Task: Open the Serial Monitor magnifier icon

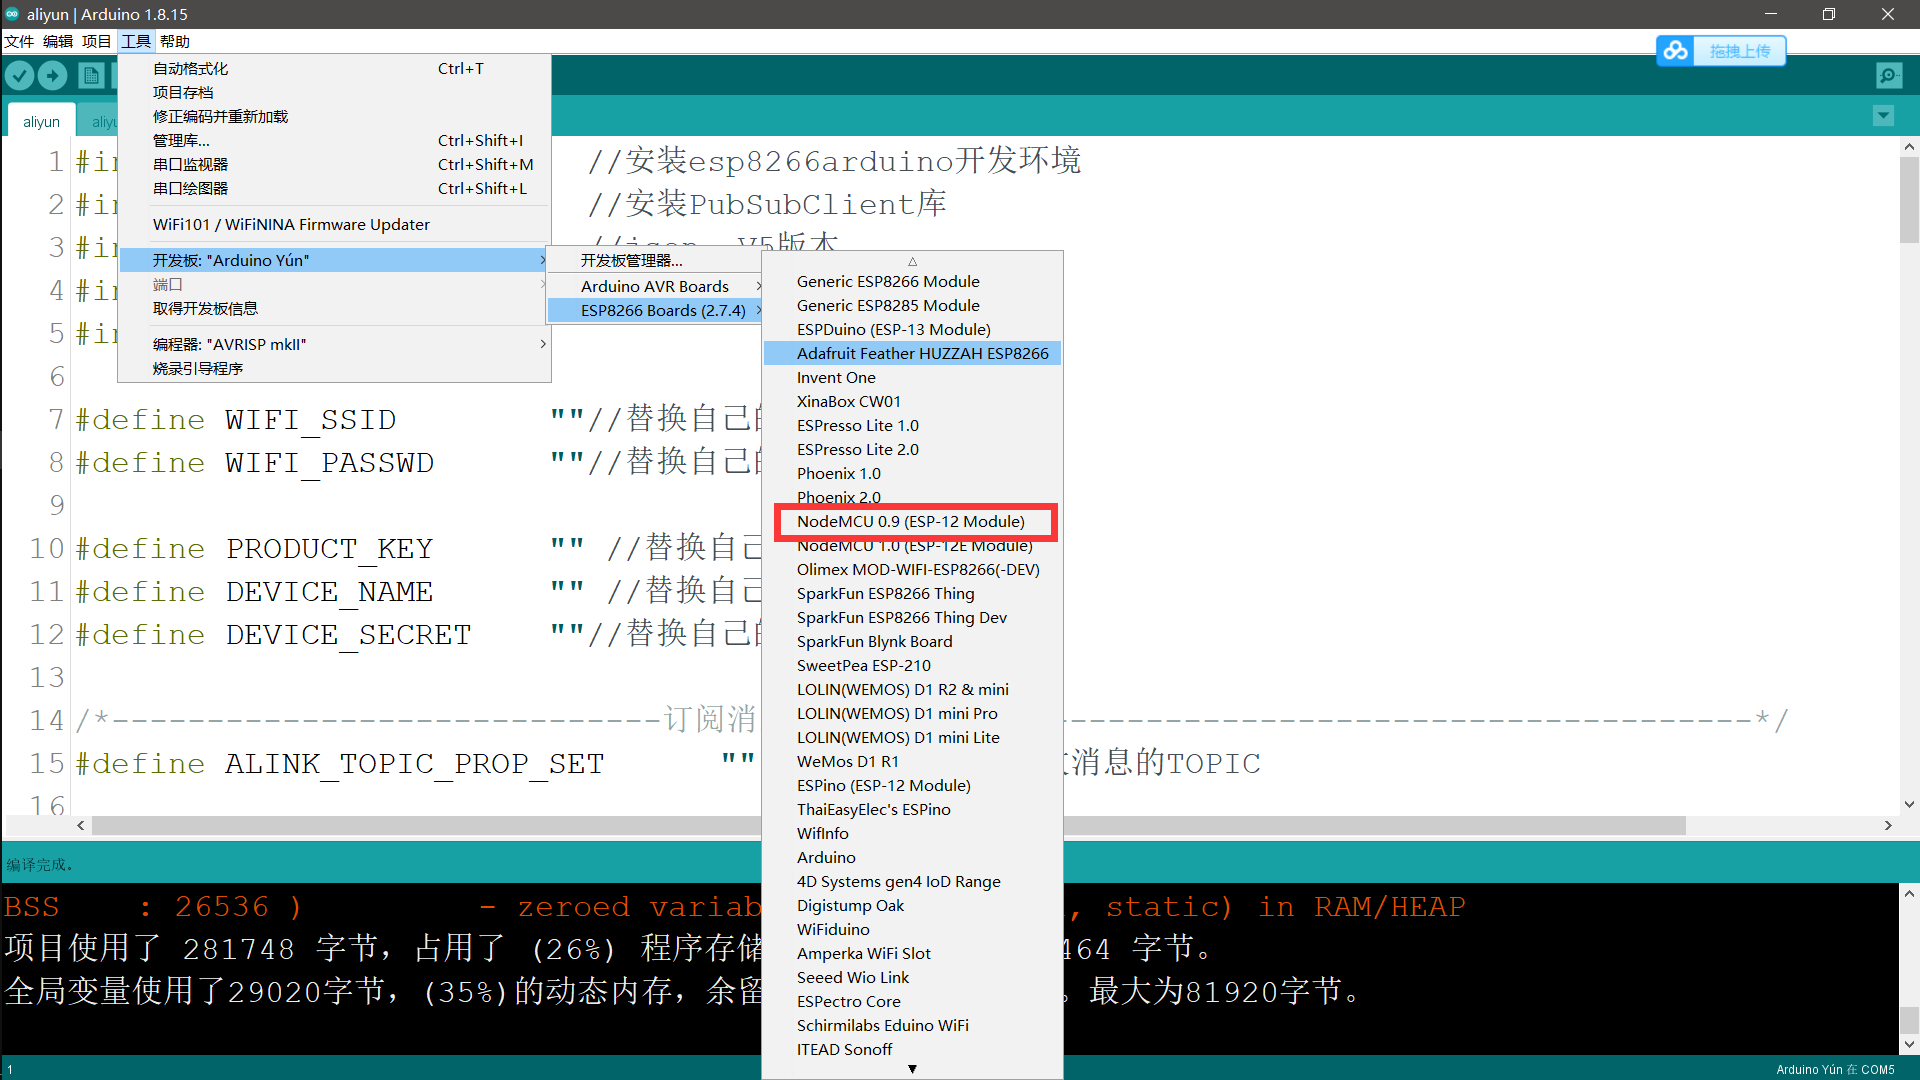Action: click(1889, 75)
